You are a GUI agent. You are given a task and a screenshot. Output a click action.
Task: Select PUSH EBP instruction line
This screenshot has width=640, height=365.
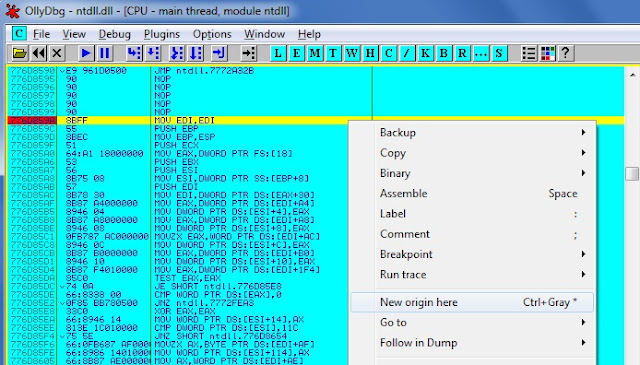[176, 129]
